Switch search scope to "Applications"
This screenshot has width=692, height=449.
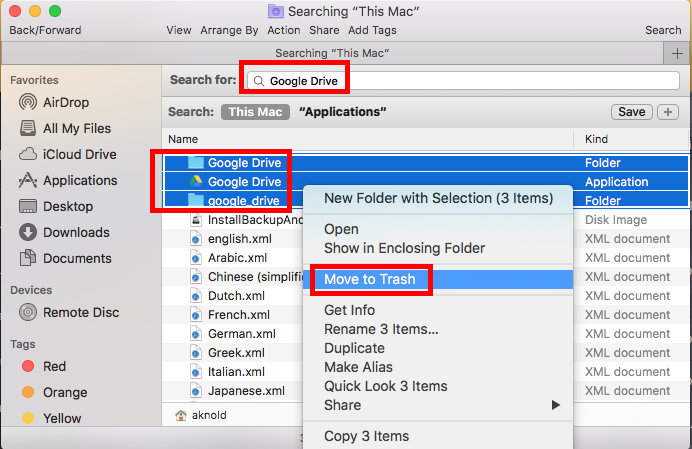tap(342, 112)
